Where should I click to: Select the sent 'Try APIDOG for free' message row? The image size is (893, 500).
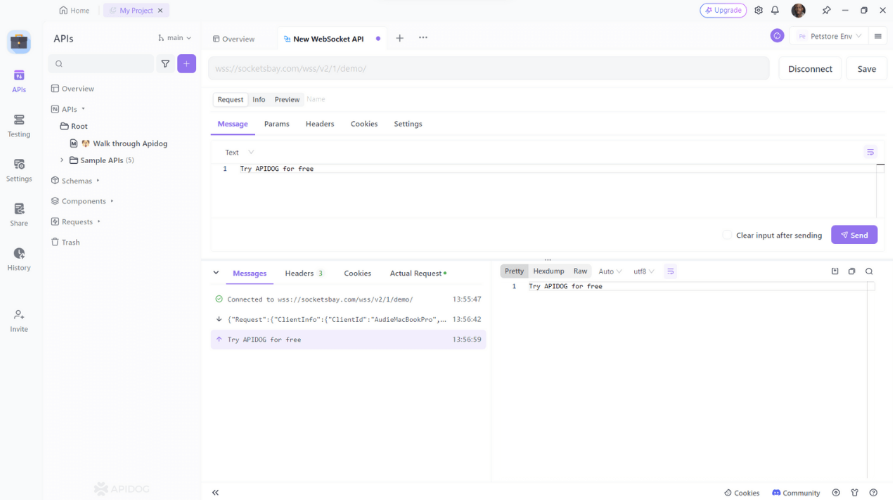[x=348, y=339]
